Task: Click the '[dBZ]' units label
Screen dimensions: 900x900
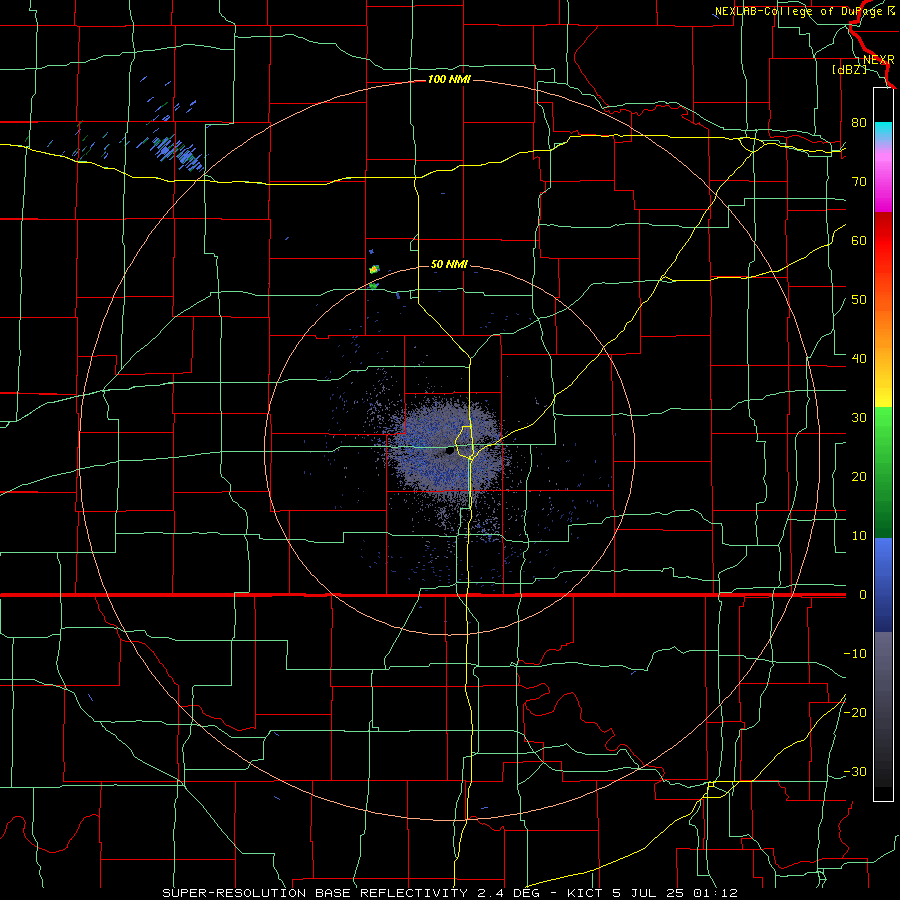Action: coord(849,69)
